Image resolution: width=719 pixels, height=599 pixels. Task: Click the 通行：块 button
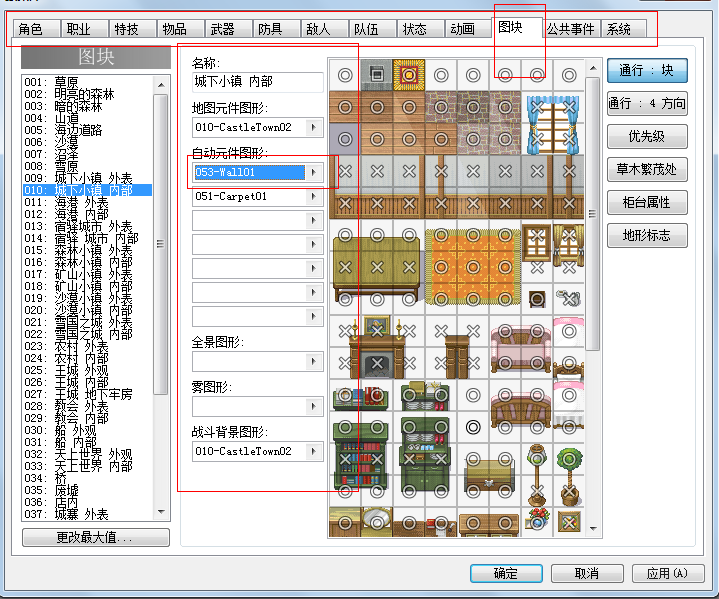pyautogui.click(x=647, y=71)
